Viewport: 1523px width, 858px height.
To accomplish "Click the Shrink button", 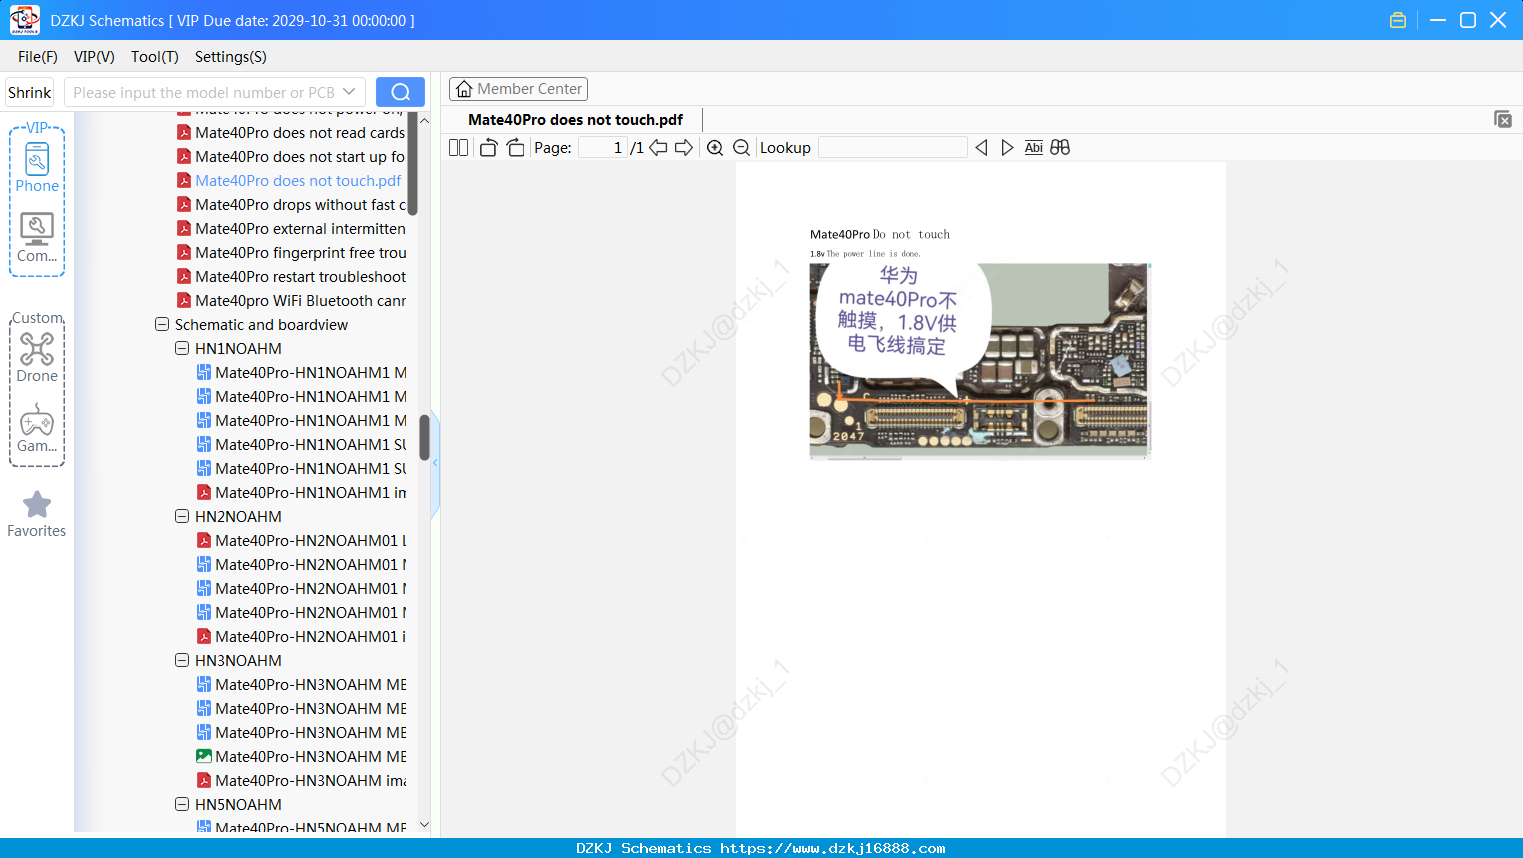I will [x=29, y=92].
